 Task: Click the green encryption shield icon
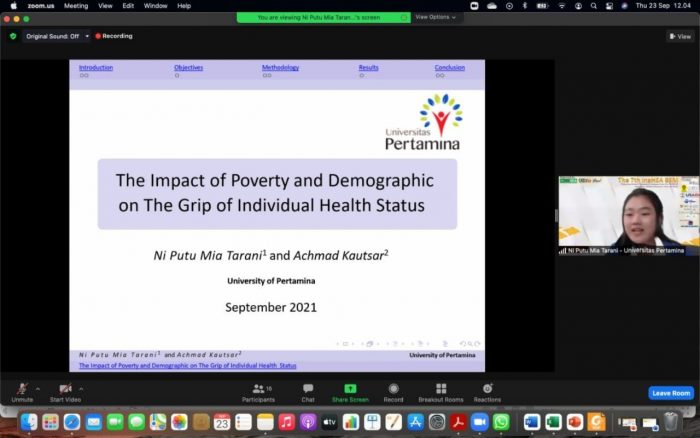tap(13, 36)
